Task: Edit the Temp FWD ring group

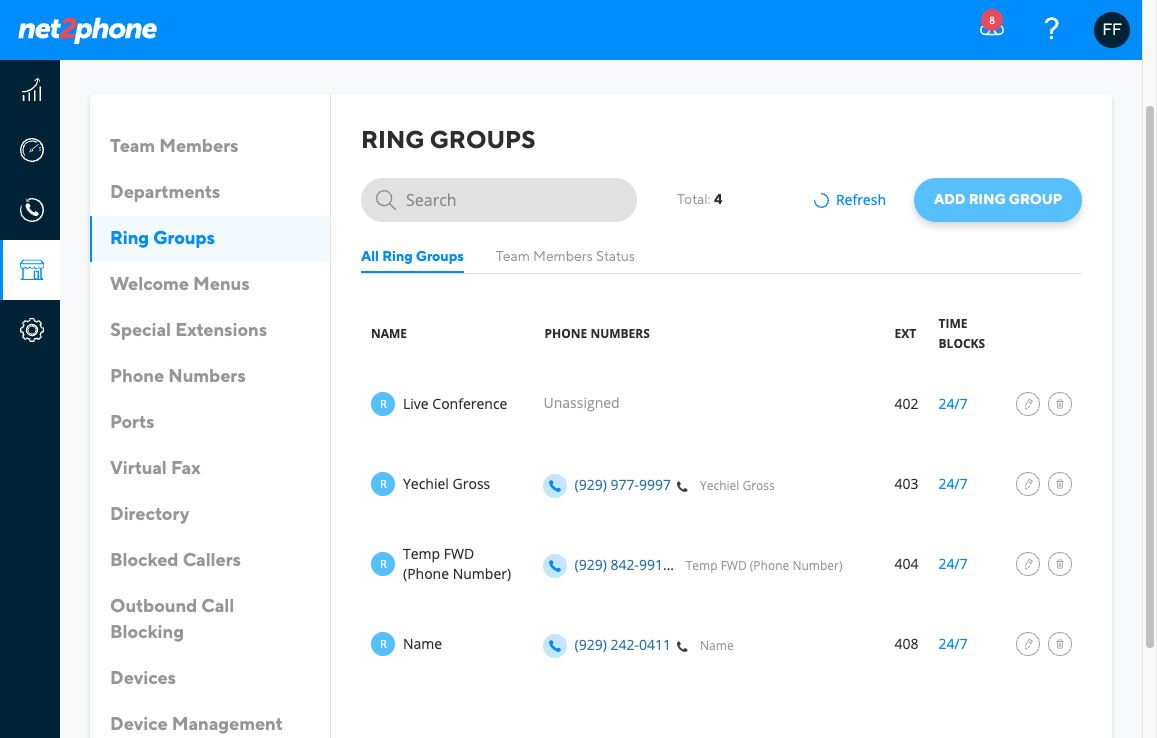Action: [x=1027, y=565]
